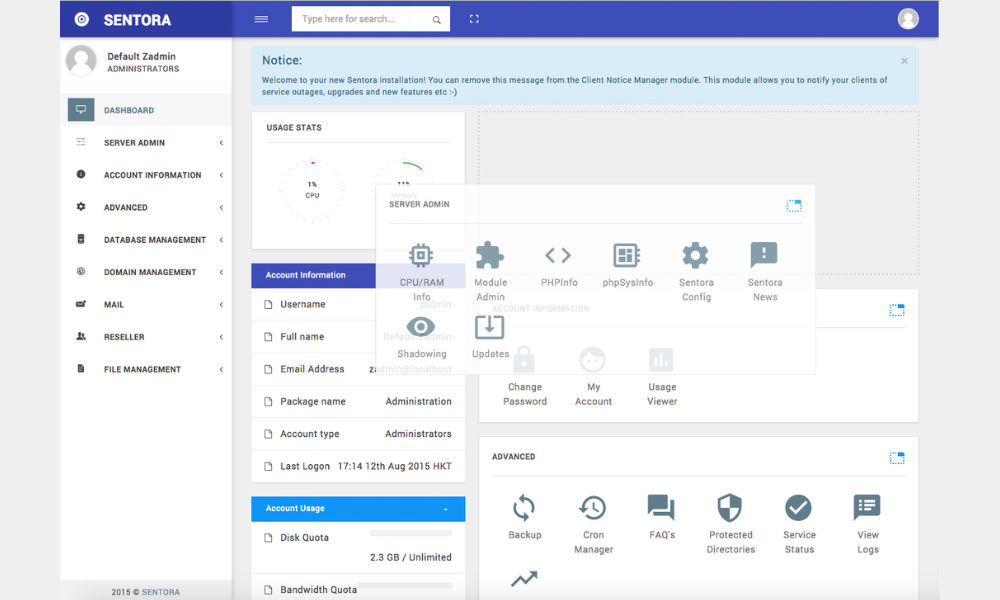The width and height of the screenshot is (1000, 600).
Task: Click Account Information panel drag-handle icon
Action: coord(897,311)
